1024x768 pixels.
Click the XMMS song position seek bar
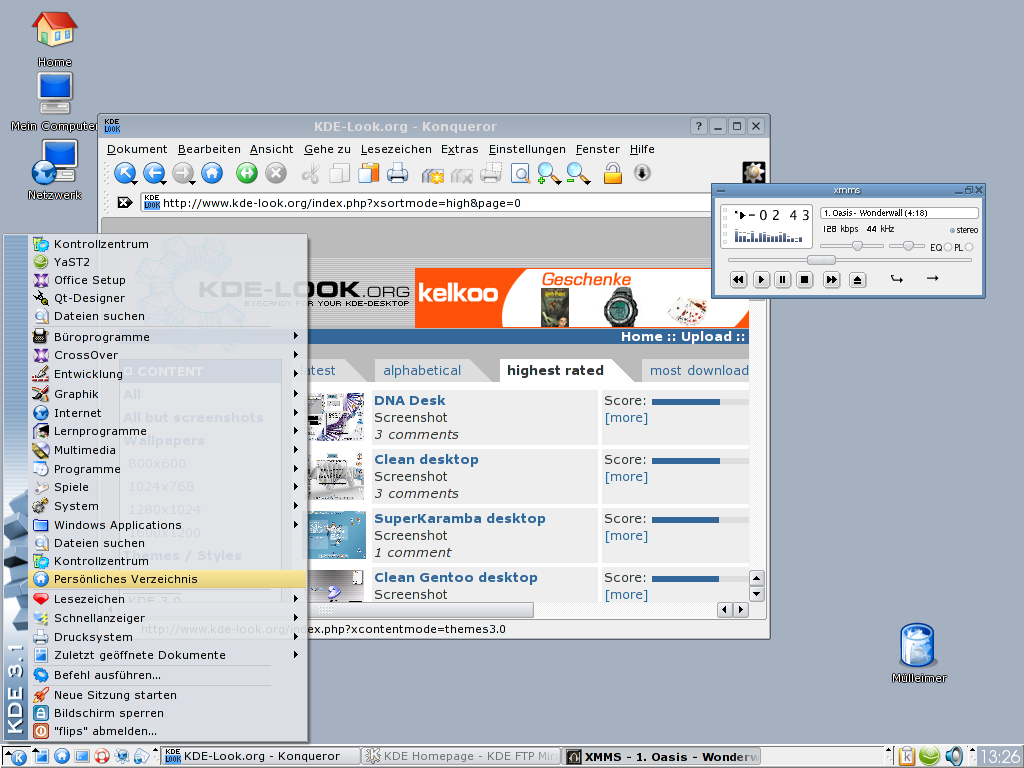(850, 260)
